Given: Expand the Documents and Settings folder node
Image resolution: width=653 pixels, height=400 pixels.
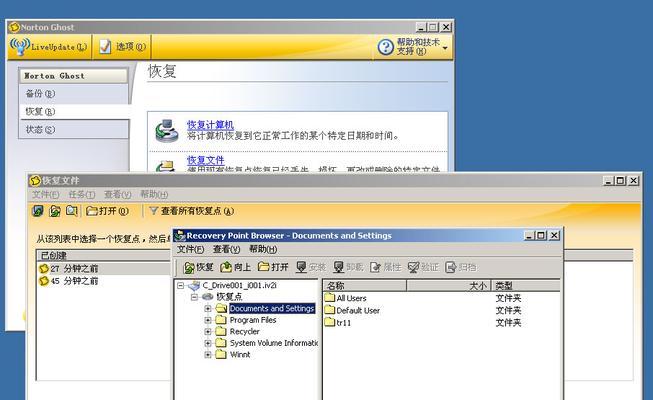Looking at the screenshot, I should coord(208,309).
